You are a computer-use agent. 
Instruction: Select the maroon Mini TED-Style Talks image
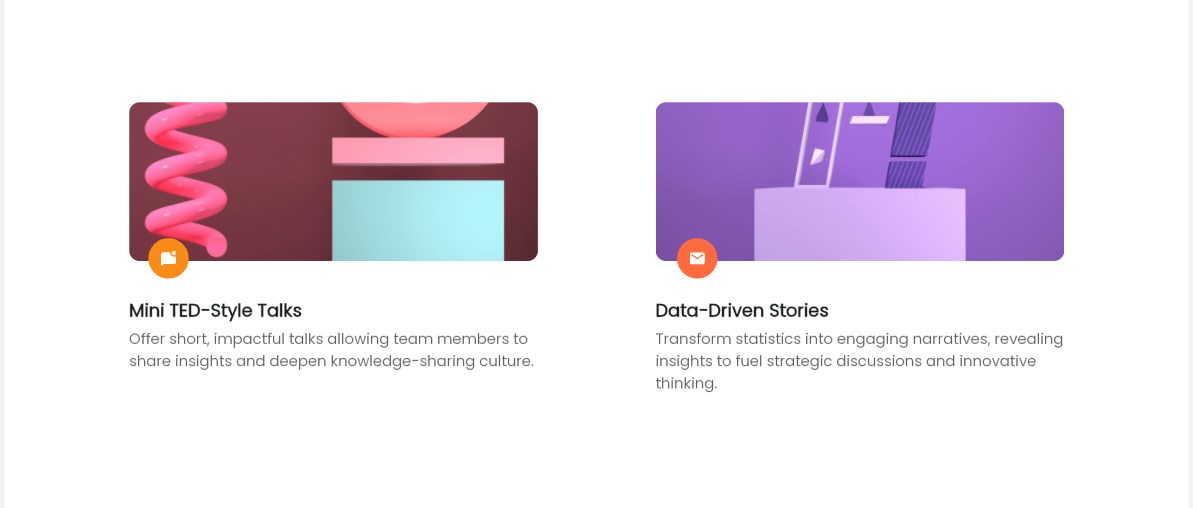tap(333, 181)
